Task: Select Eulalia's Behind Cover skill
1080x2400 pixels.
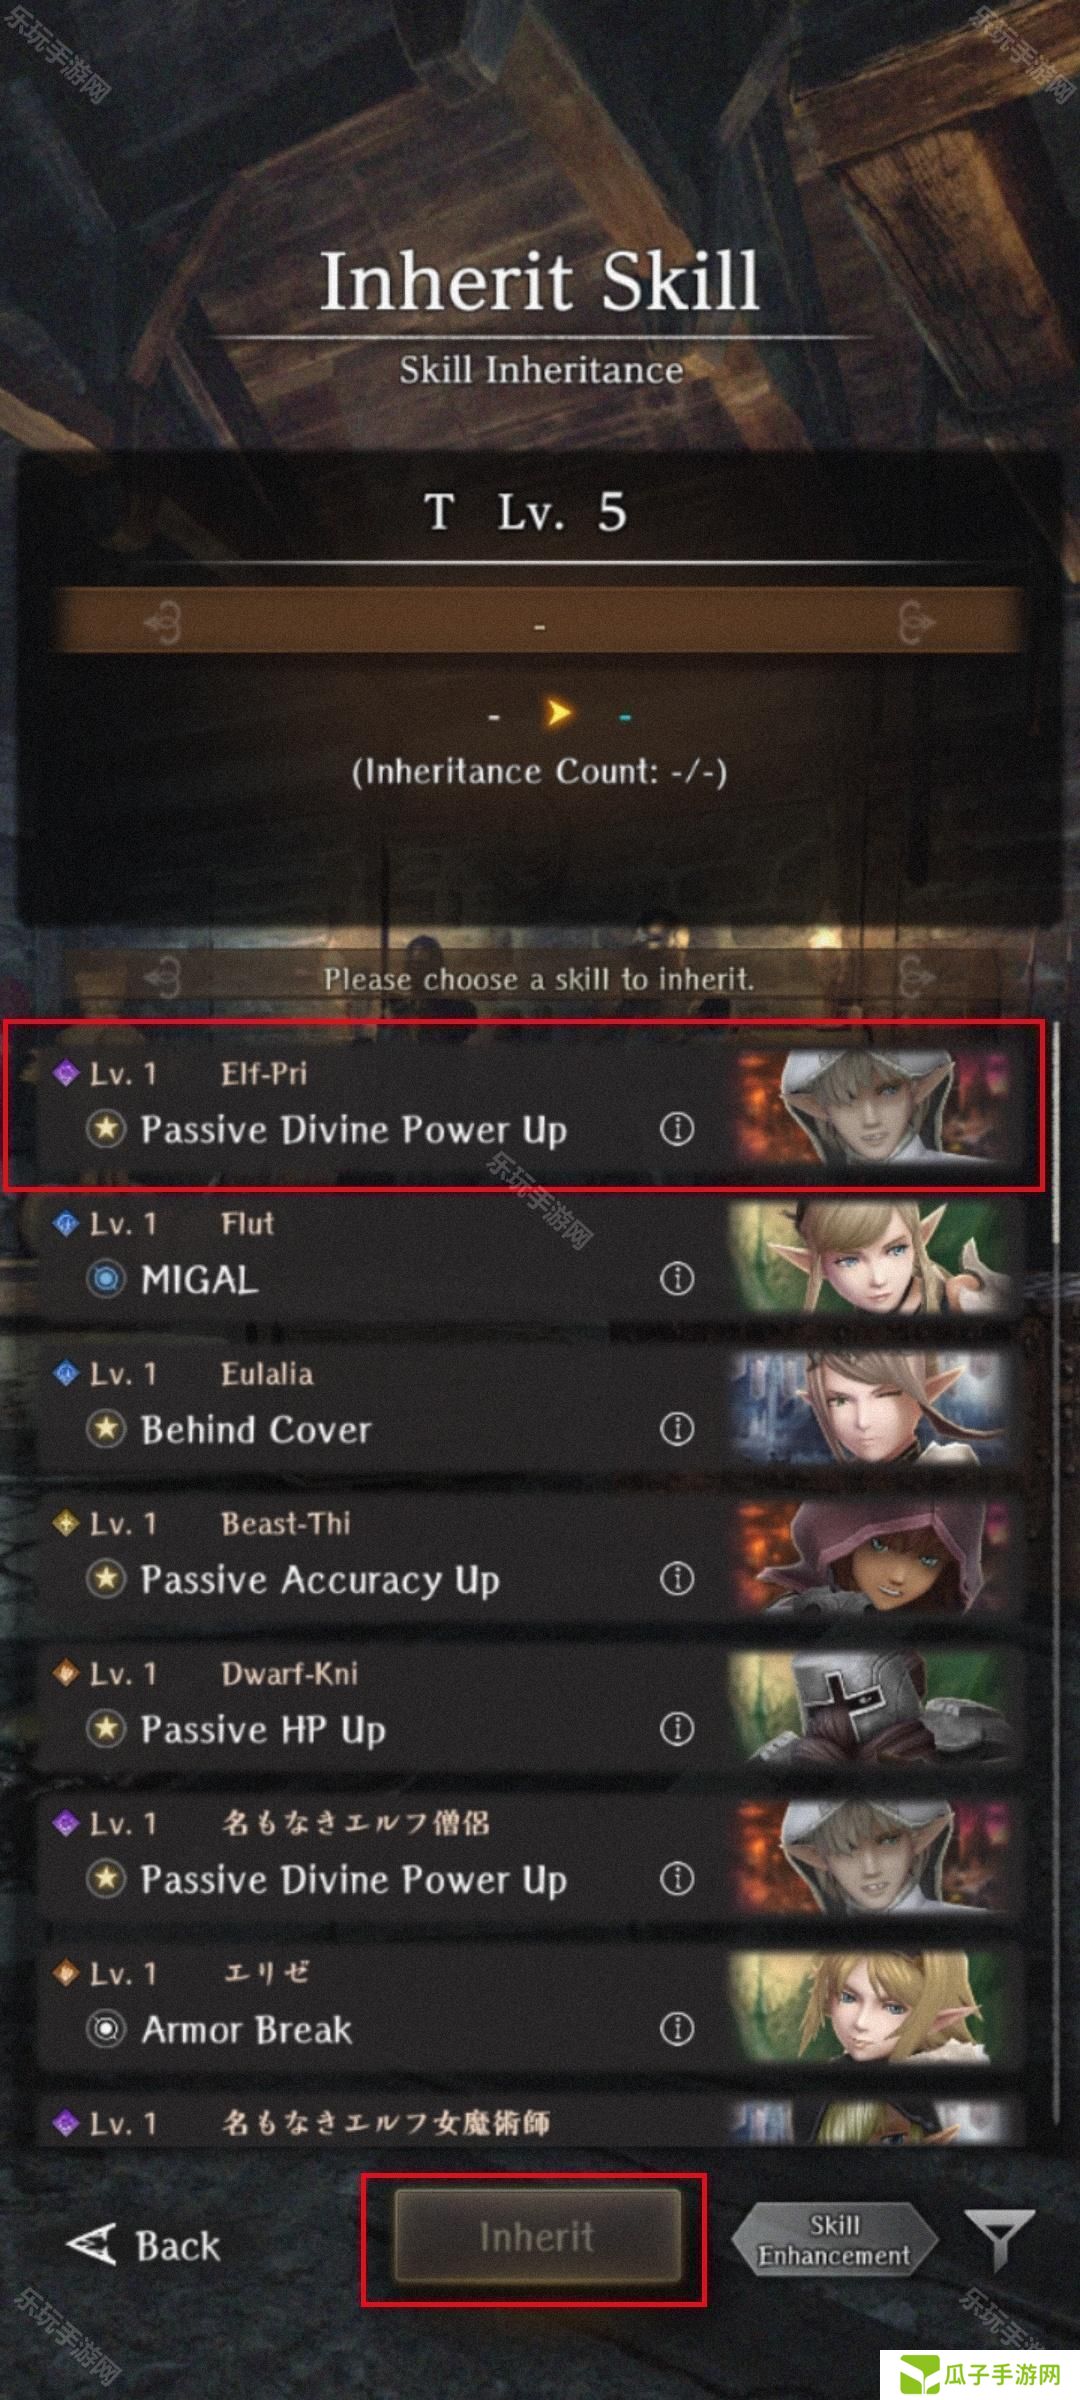Action: coord(530,1405)
